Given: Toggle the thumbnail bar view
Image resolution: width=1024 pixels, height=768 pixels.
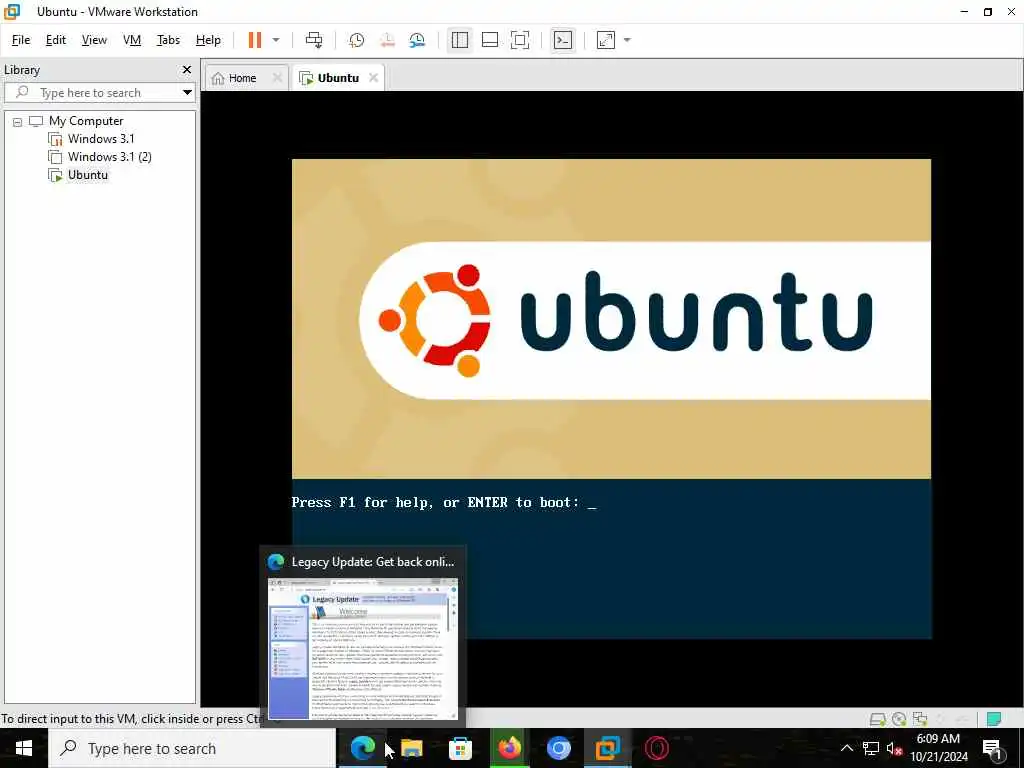Looking at the screenshot, I should [490, 40].
